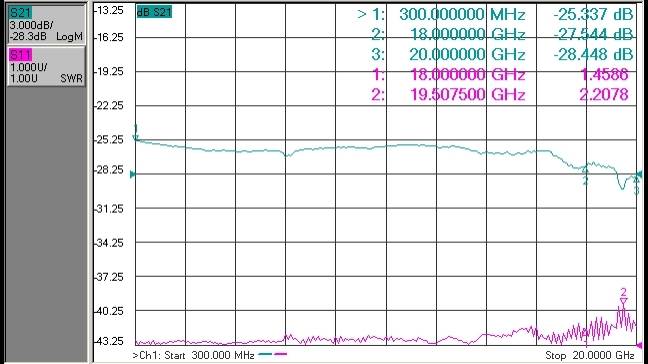Image resolution: width=648 pixels, height=364 pixels.
Task: Click the -28.3dB reference value
Action: 28,36
